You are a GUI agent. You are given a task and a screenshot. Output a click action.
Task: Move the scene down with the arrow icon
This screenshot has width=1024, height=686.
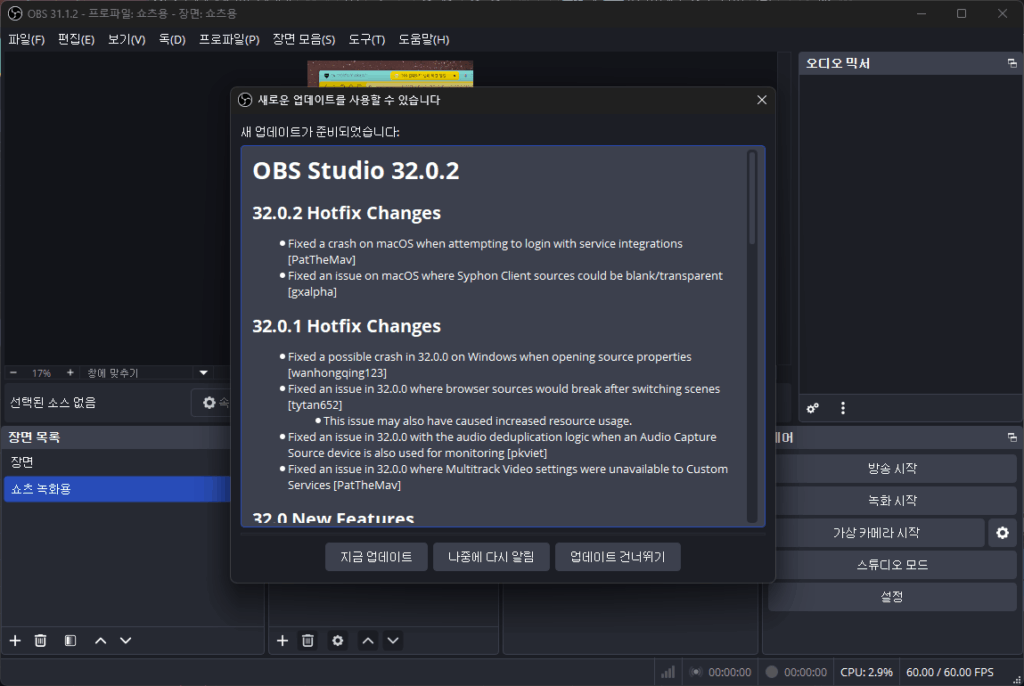[125, 640]
